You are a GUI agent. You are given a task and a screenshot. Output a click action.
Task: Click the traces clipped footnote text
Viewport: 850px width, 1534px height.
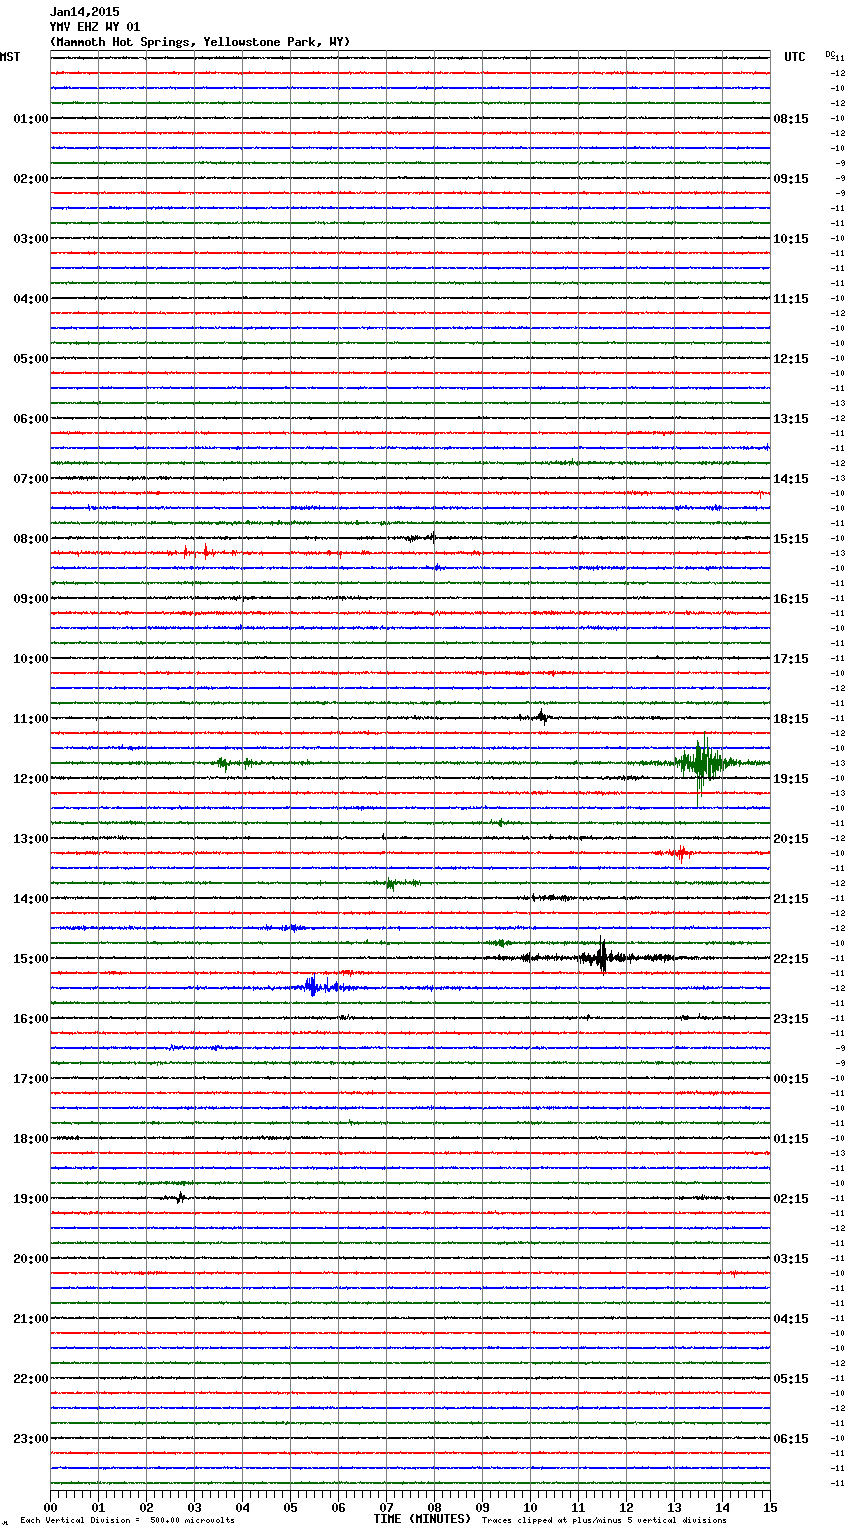coord(604,1520)
